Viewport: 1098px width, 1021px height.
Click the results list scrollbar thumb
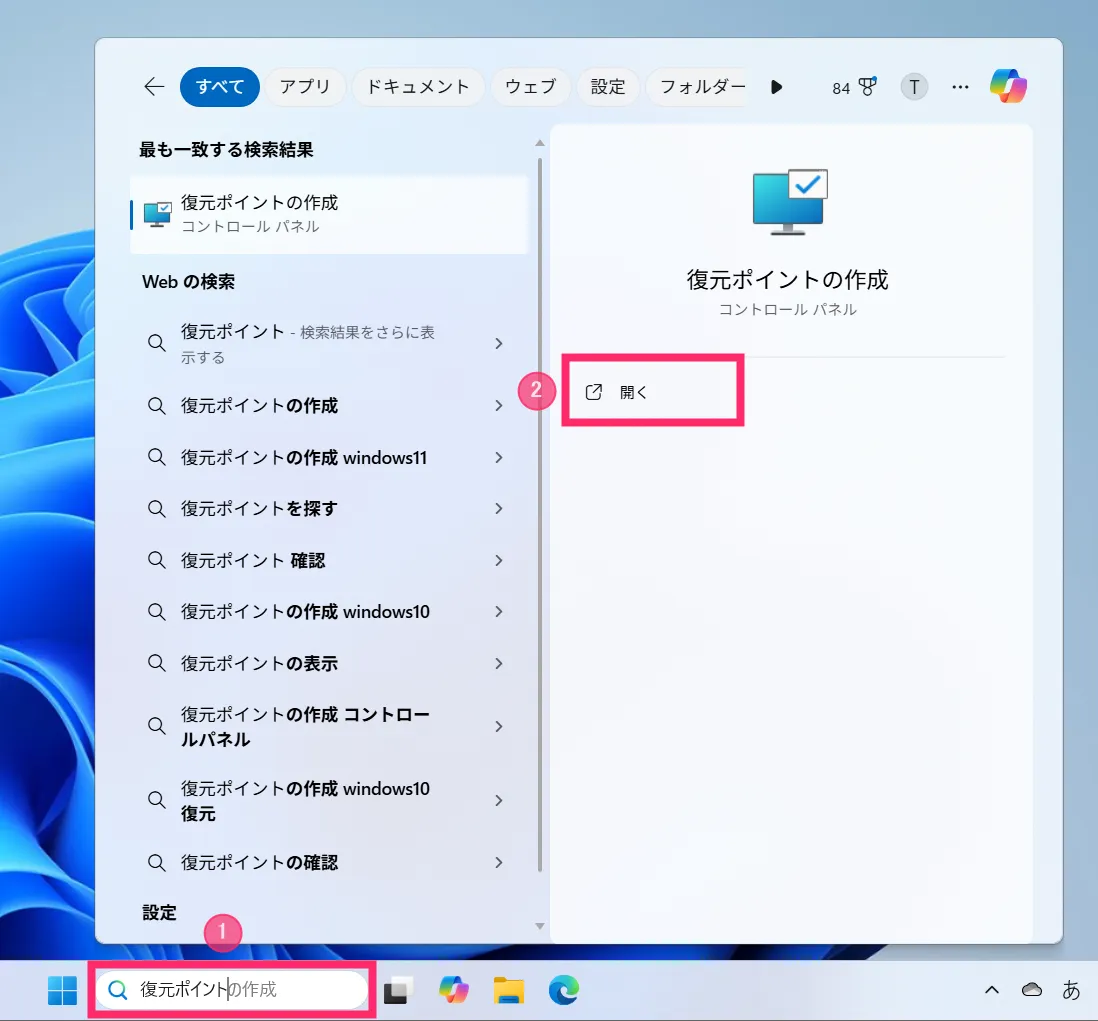pos(539,515)
